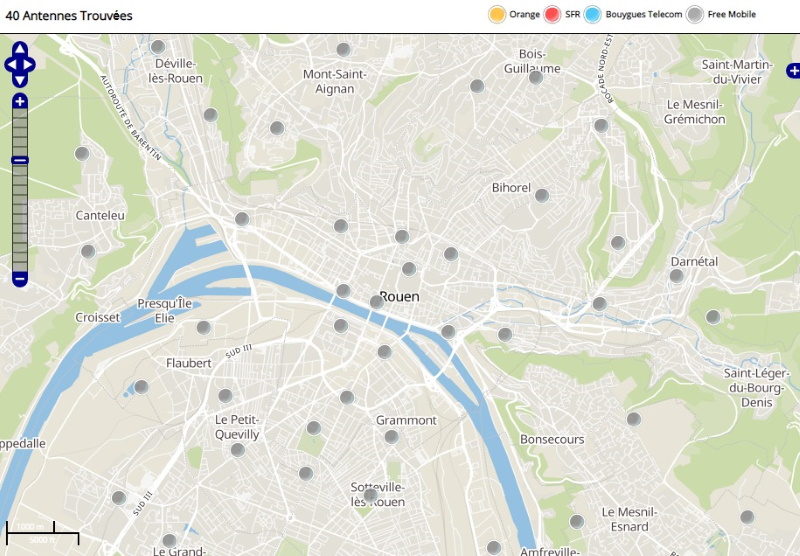Click the zoom slider handle
The image size is (800, 556).
(20, 160)
